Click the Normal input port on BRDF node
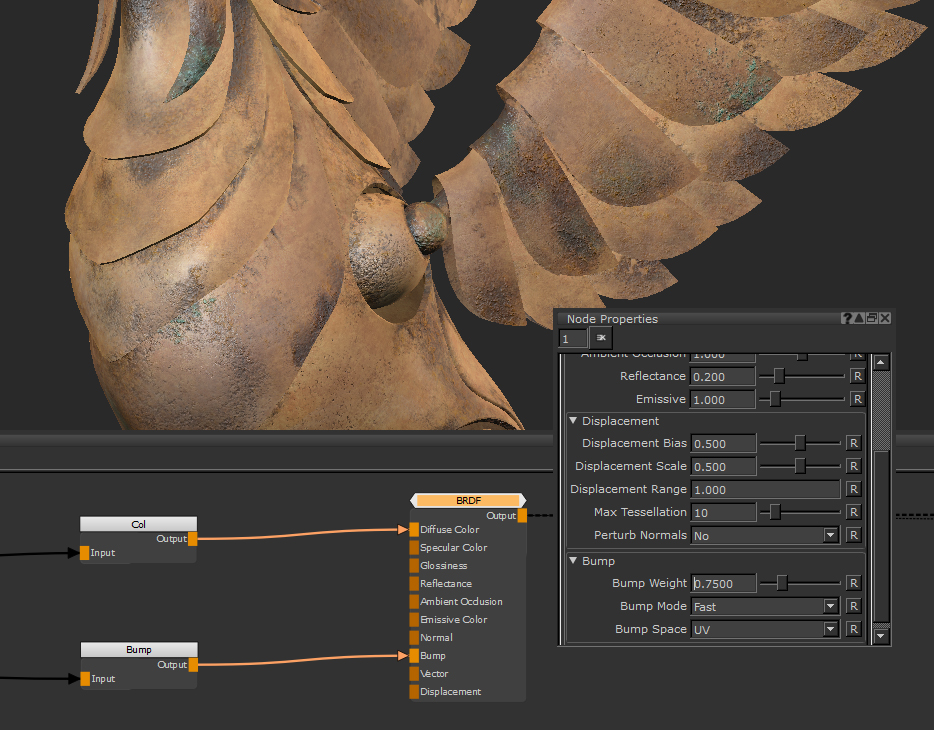The width and height of the screenshot is (934, 730). point(414,638)
